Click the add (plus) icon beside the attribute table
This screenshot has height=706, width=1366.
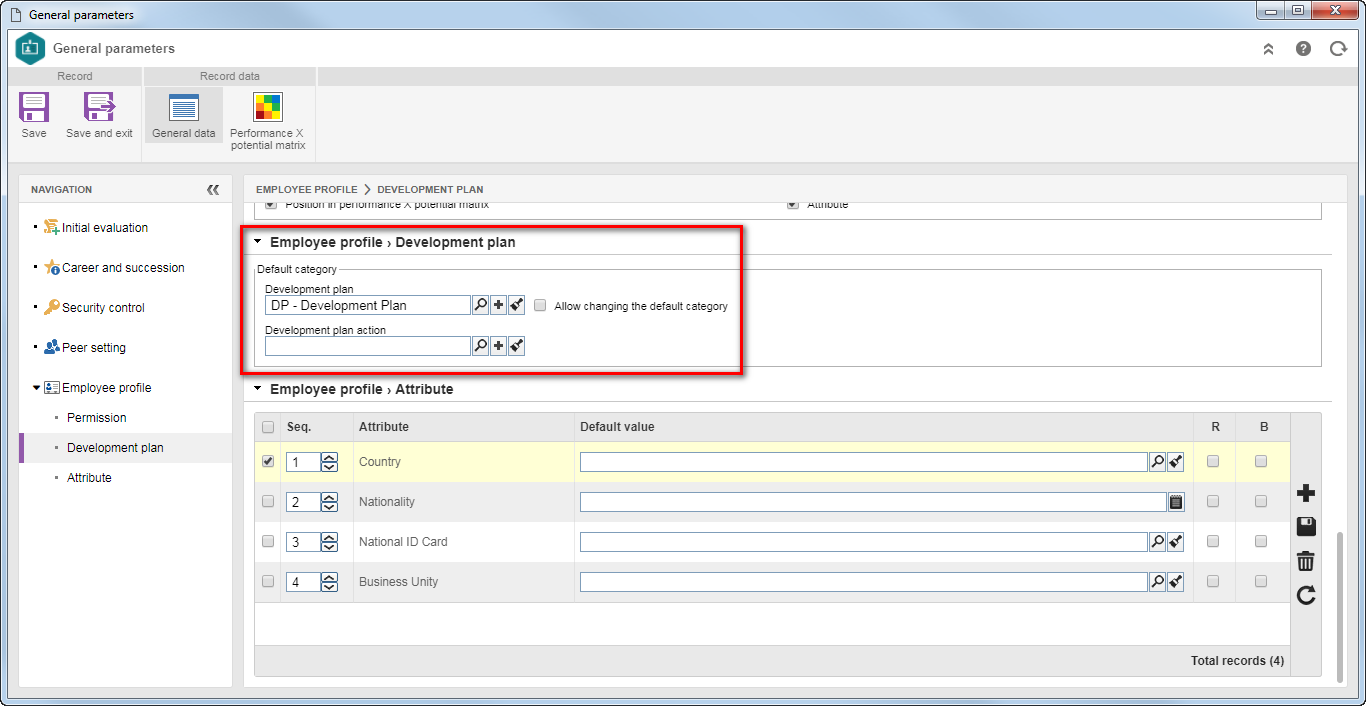click(1305, 493)
